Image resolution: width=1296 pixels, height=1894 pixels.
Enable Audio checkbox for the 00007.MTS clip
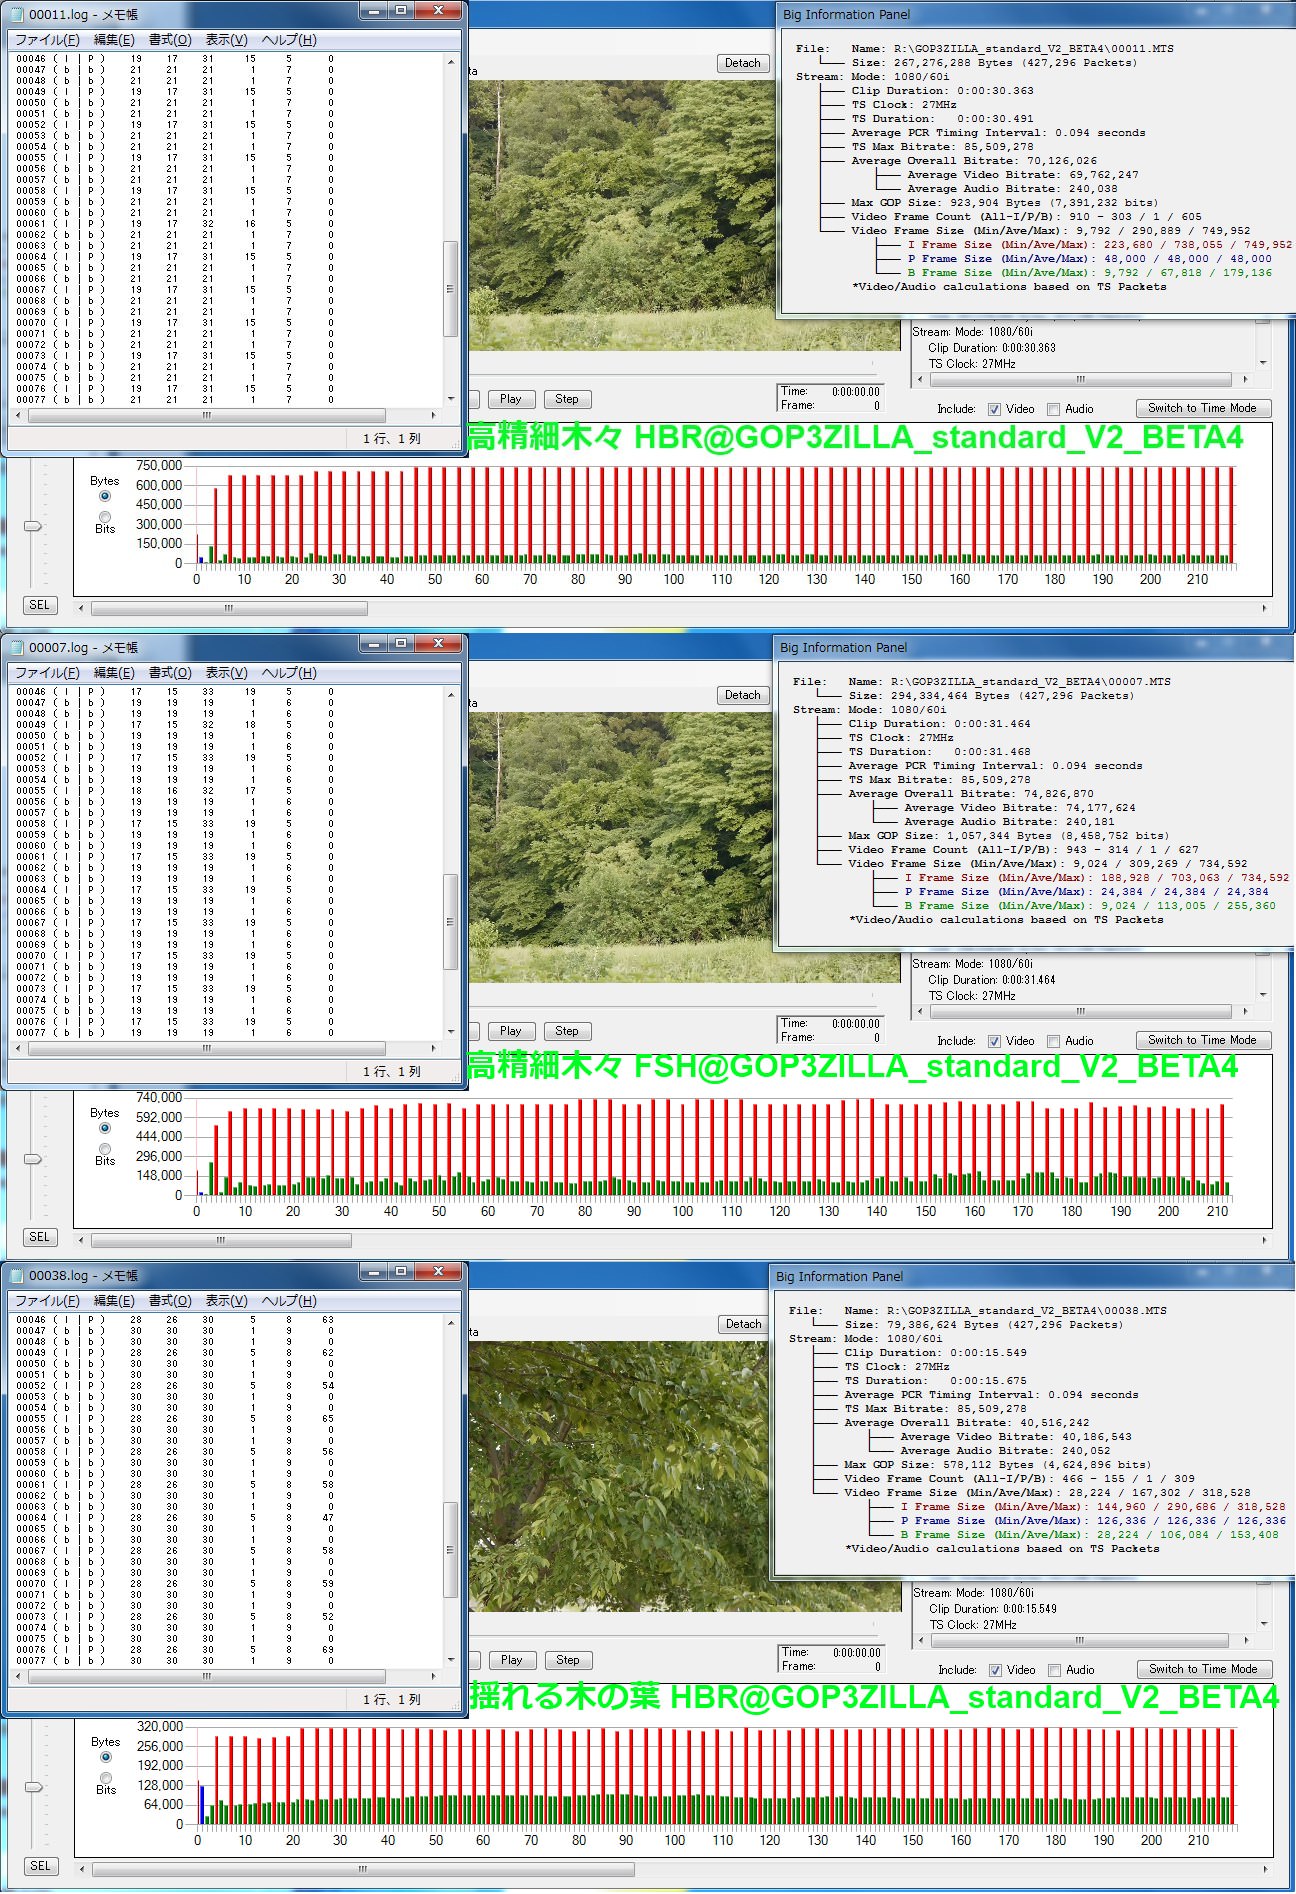click(1053, 1041)
